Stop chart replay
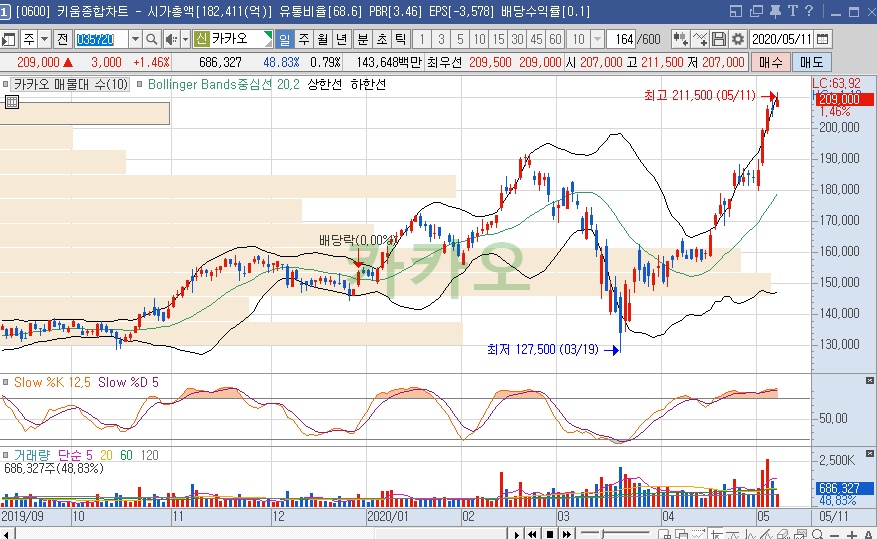The height and width of the screenshot is (539, 877). pyautogui.click(x=550, y=534)
